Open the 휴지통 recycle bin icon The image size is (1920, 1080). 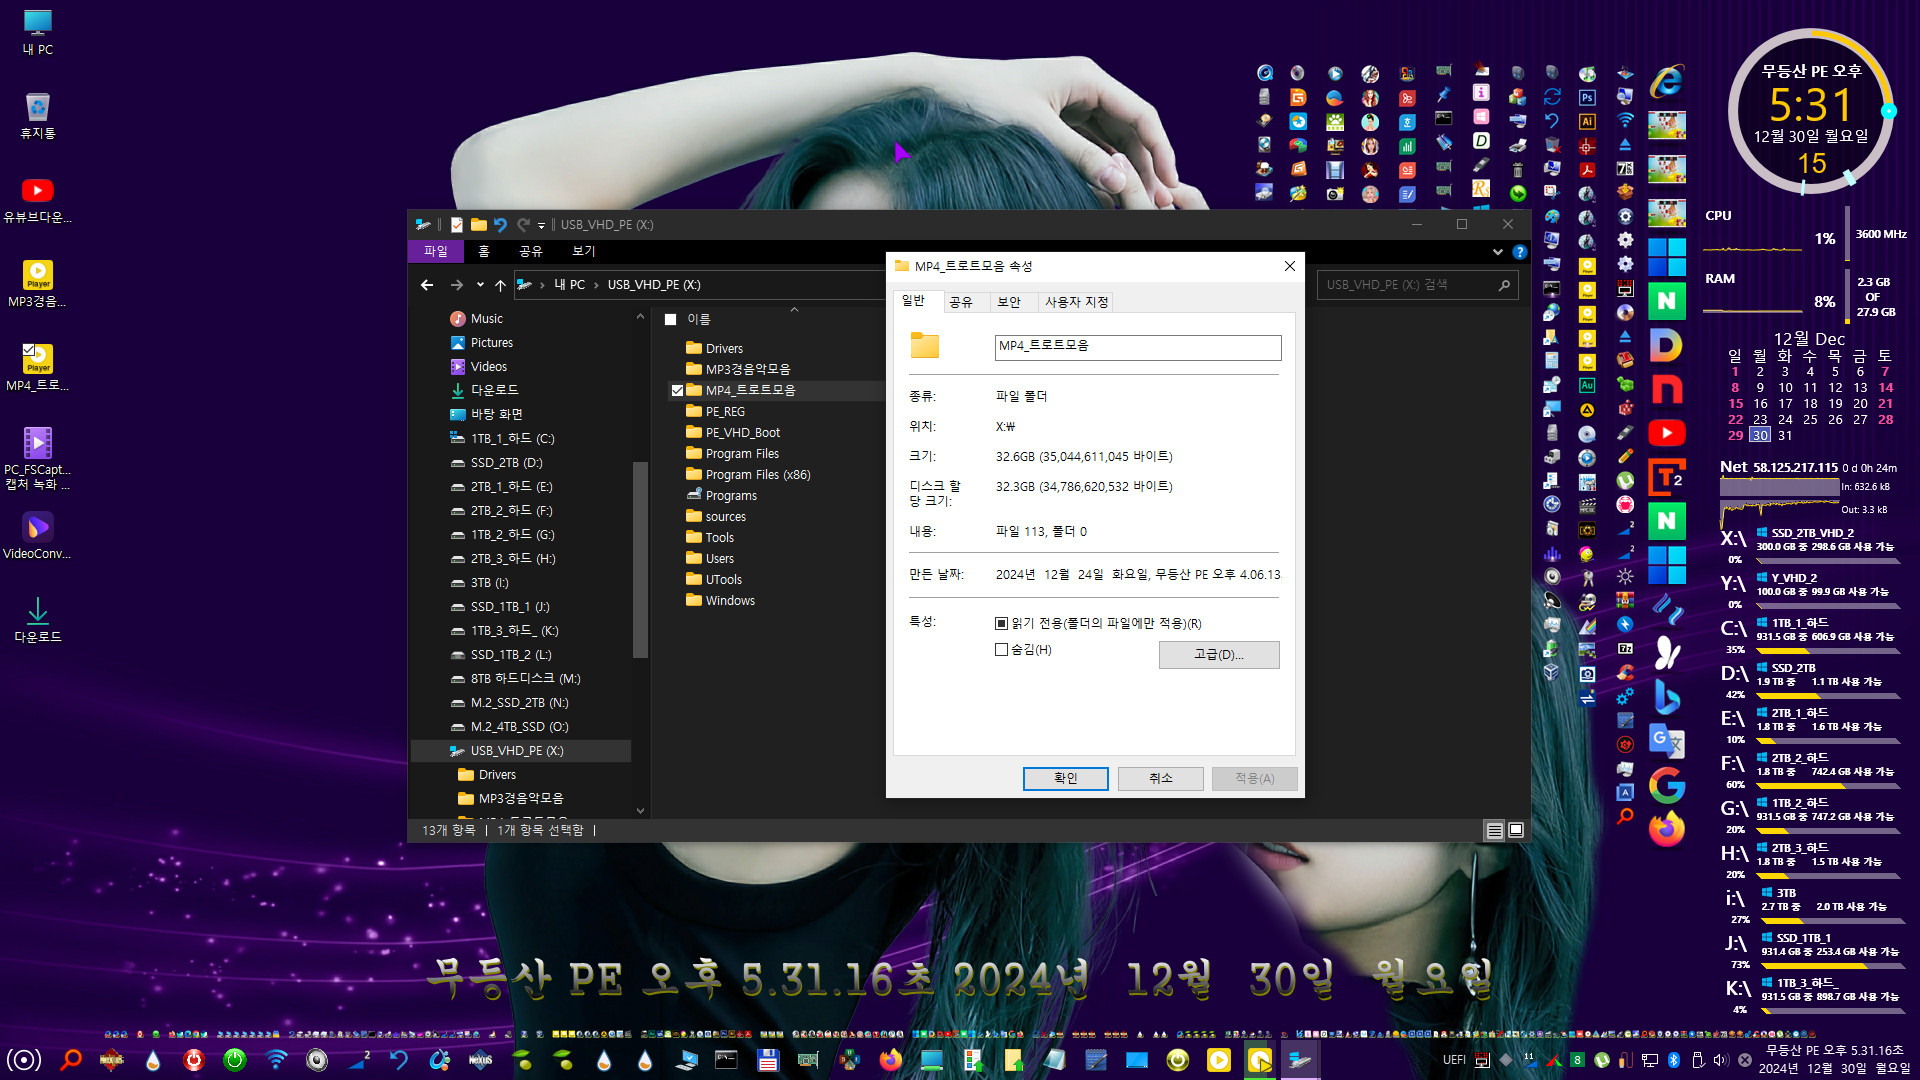38,116
